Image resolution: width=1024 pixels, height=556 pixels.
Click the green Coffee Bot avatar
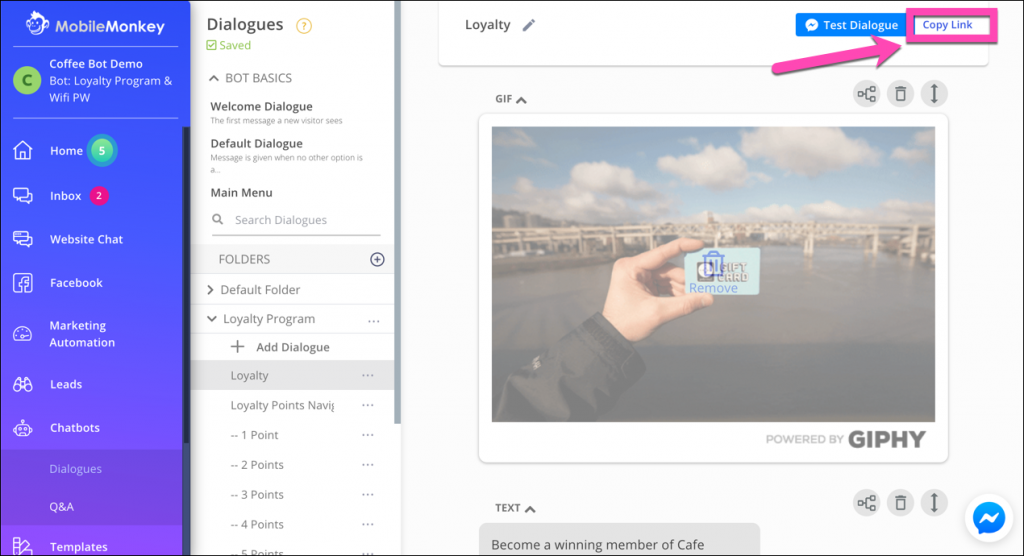[x=27, y=80]
